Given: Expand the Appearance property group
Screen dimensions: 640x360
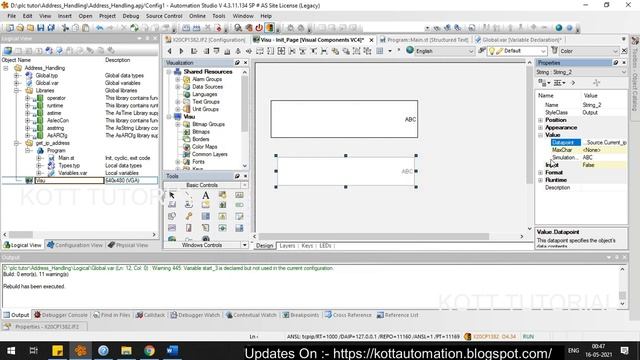Looking at the screenshot, I should (x=540, y=127).
